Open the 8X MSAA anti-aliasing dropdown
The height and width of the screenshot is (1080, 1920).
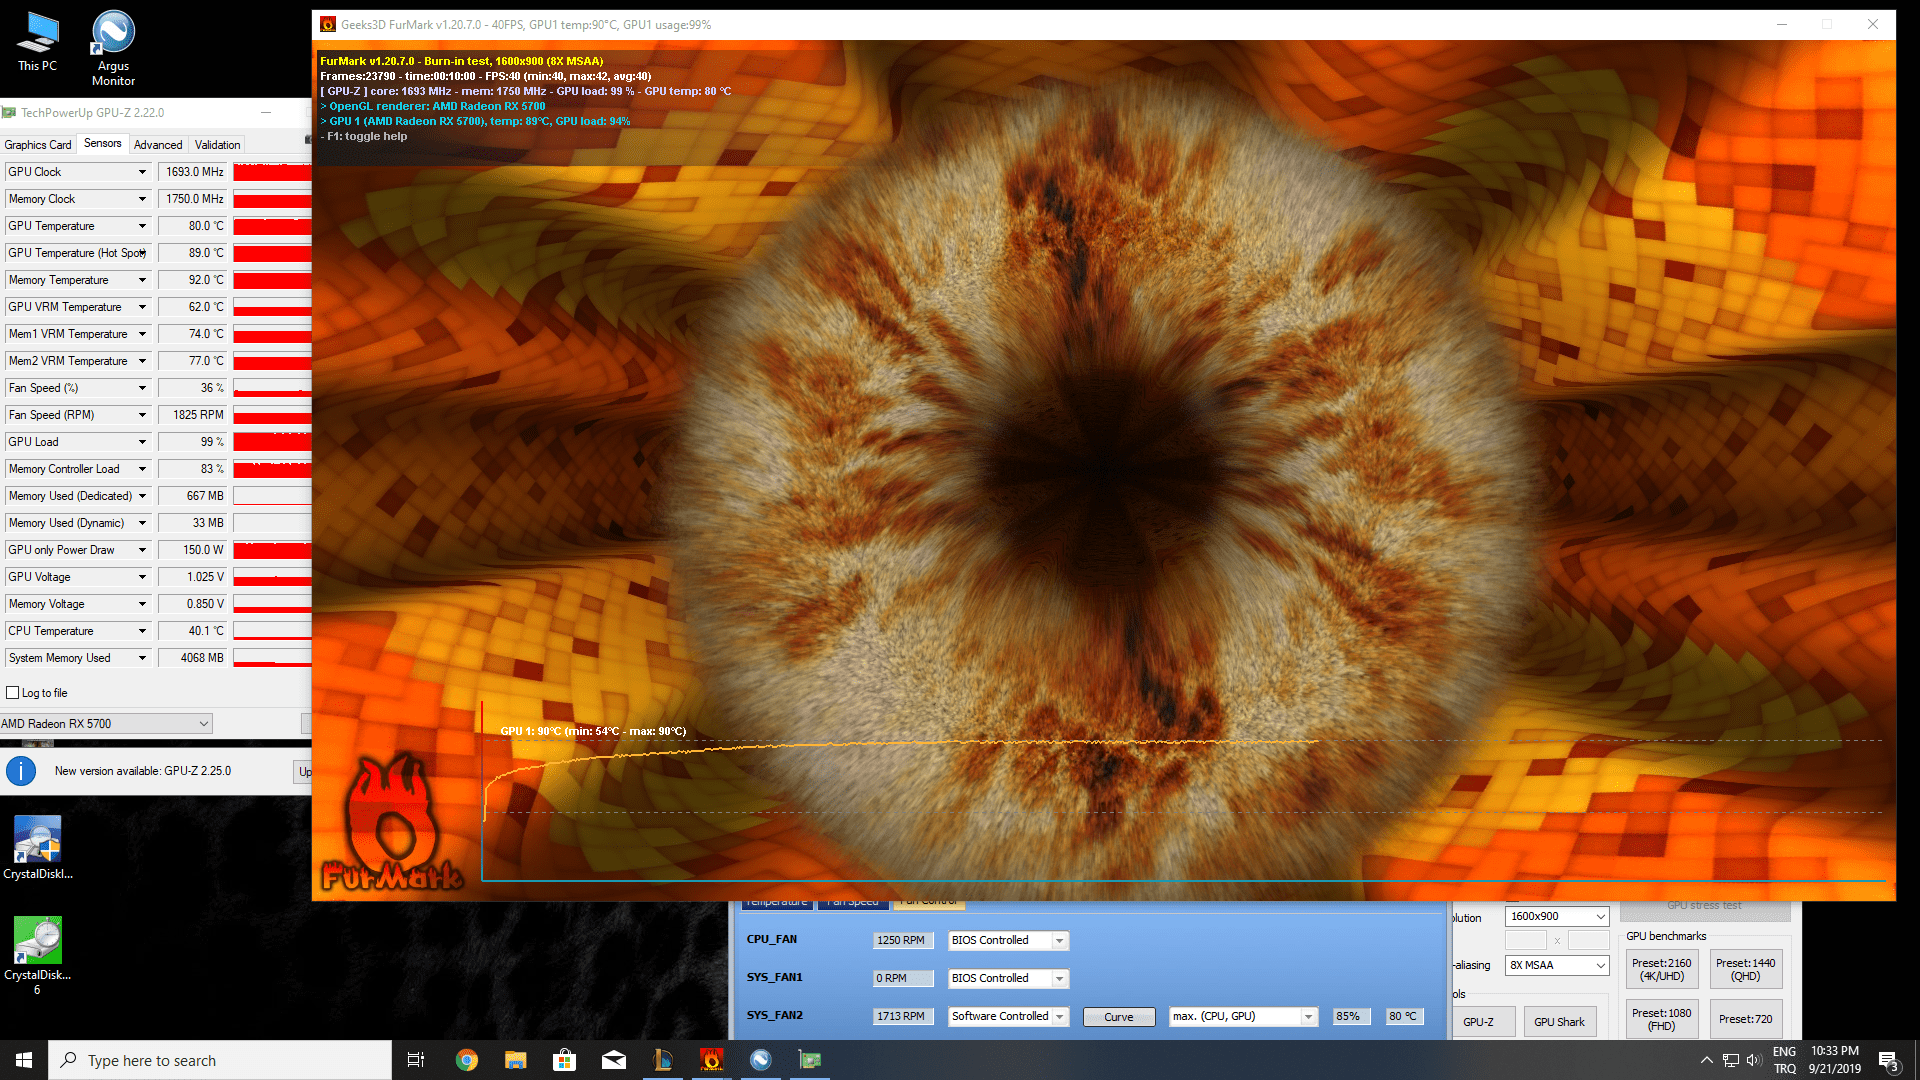[1557, 965]
